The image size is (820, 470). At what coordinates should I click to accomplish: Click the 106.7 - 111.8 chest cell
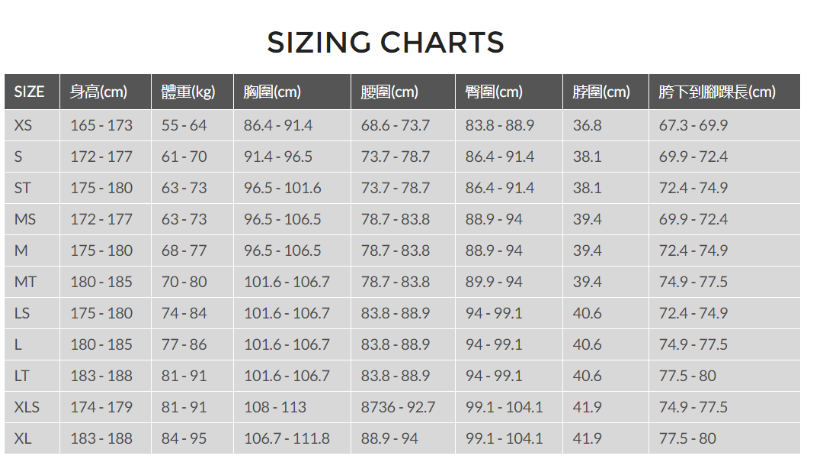point(287,438)
